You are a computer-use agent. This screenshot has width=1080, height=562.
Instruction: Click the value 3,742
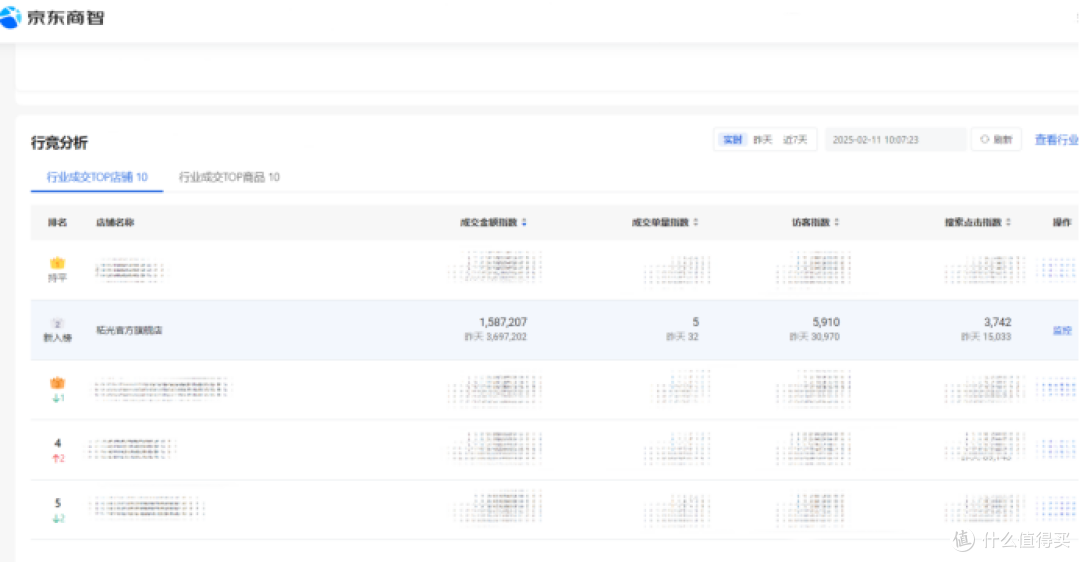point(997,322)
